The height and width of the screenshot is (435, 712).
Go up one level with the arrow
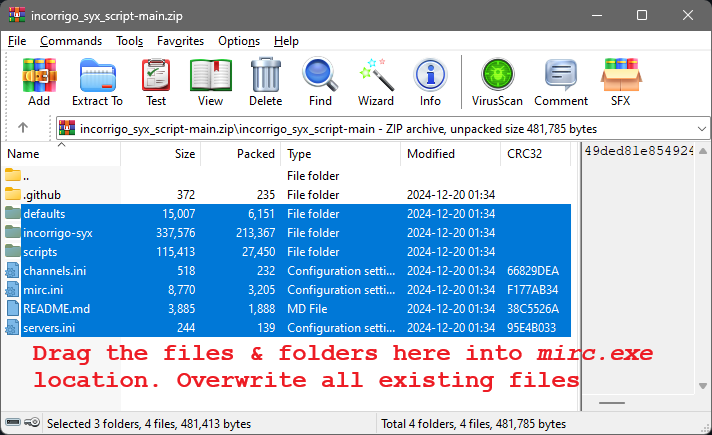click(23, 128)
